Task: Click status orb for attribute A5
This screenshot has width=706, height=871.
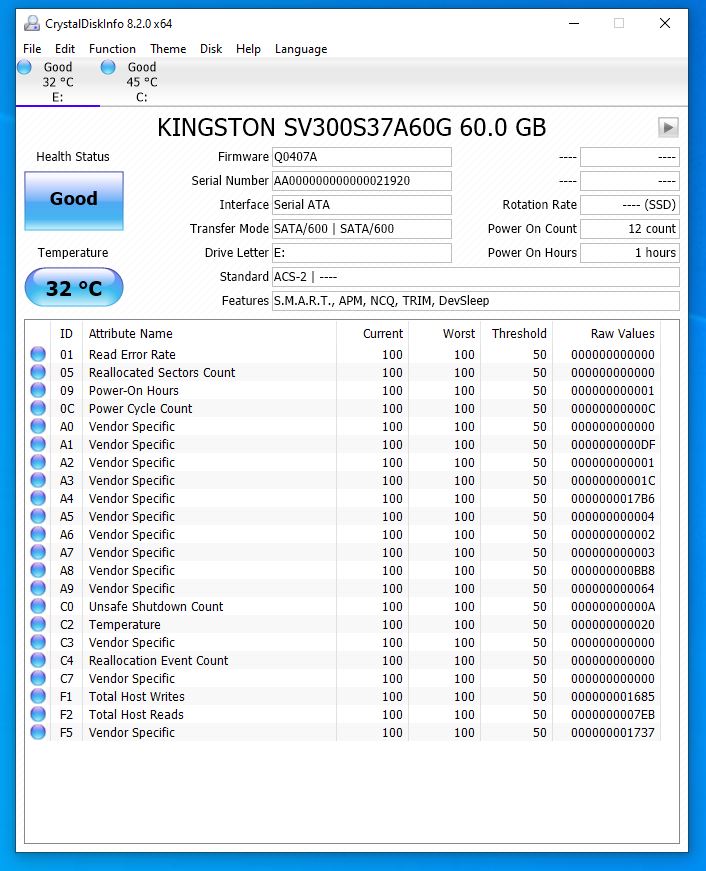Action: (x=38, y=516)
